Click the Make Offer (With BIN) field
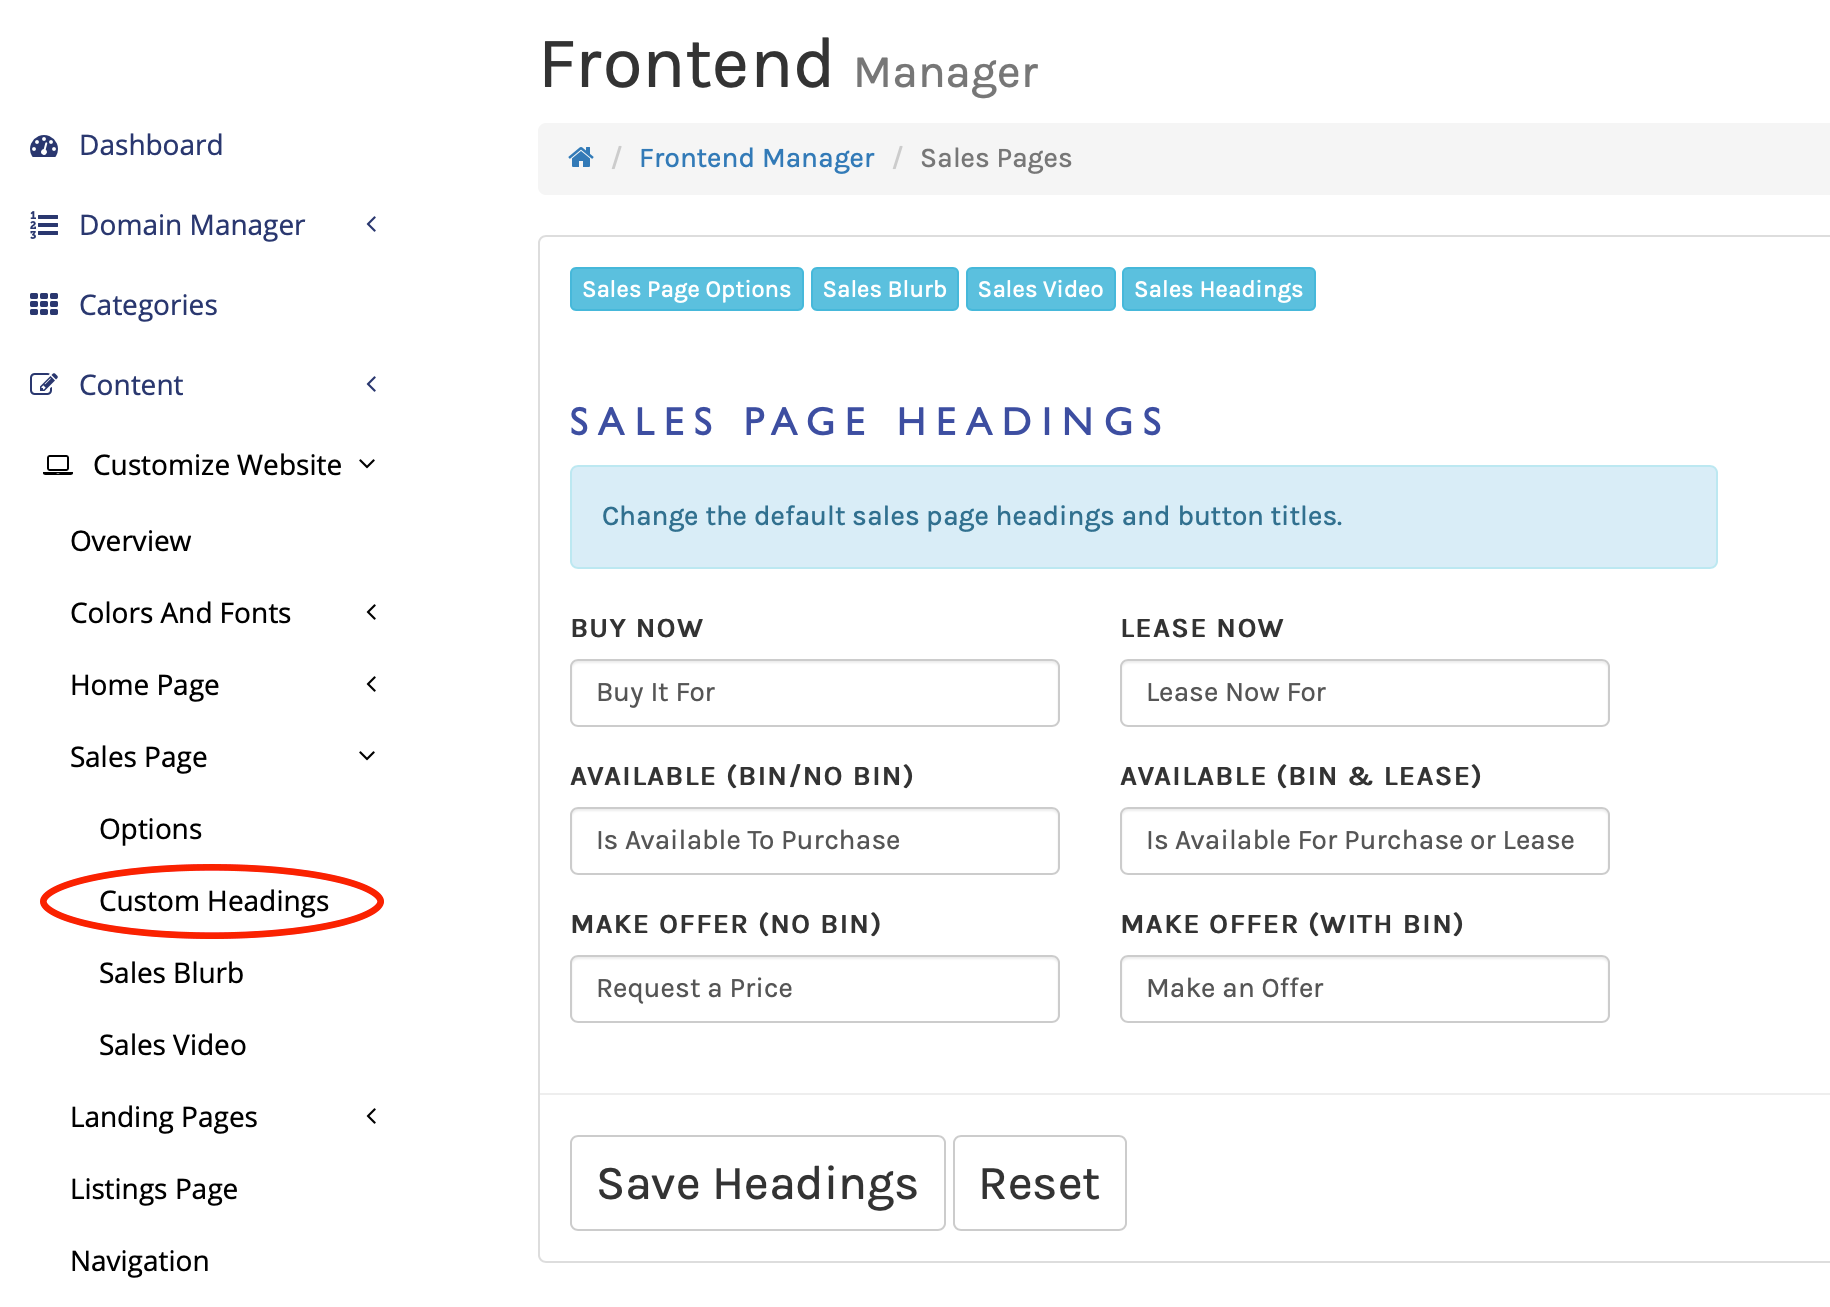 coord(1364,989)
